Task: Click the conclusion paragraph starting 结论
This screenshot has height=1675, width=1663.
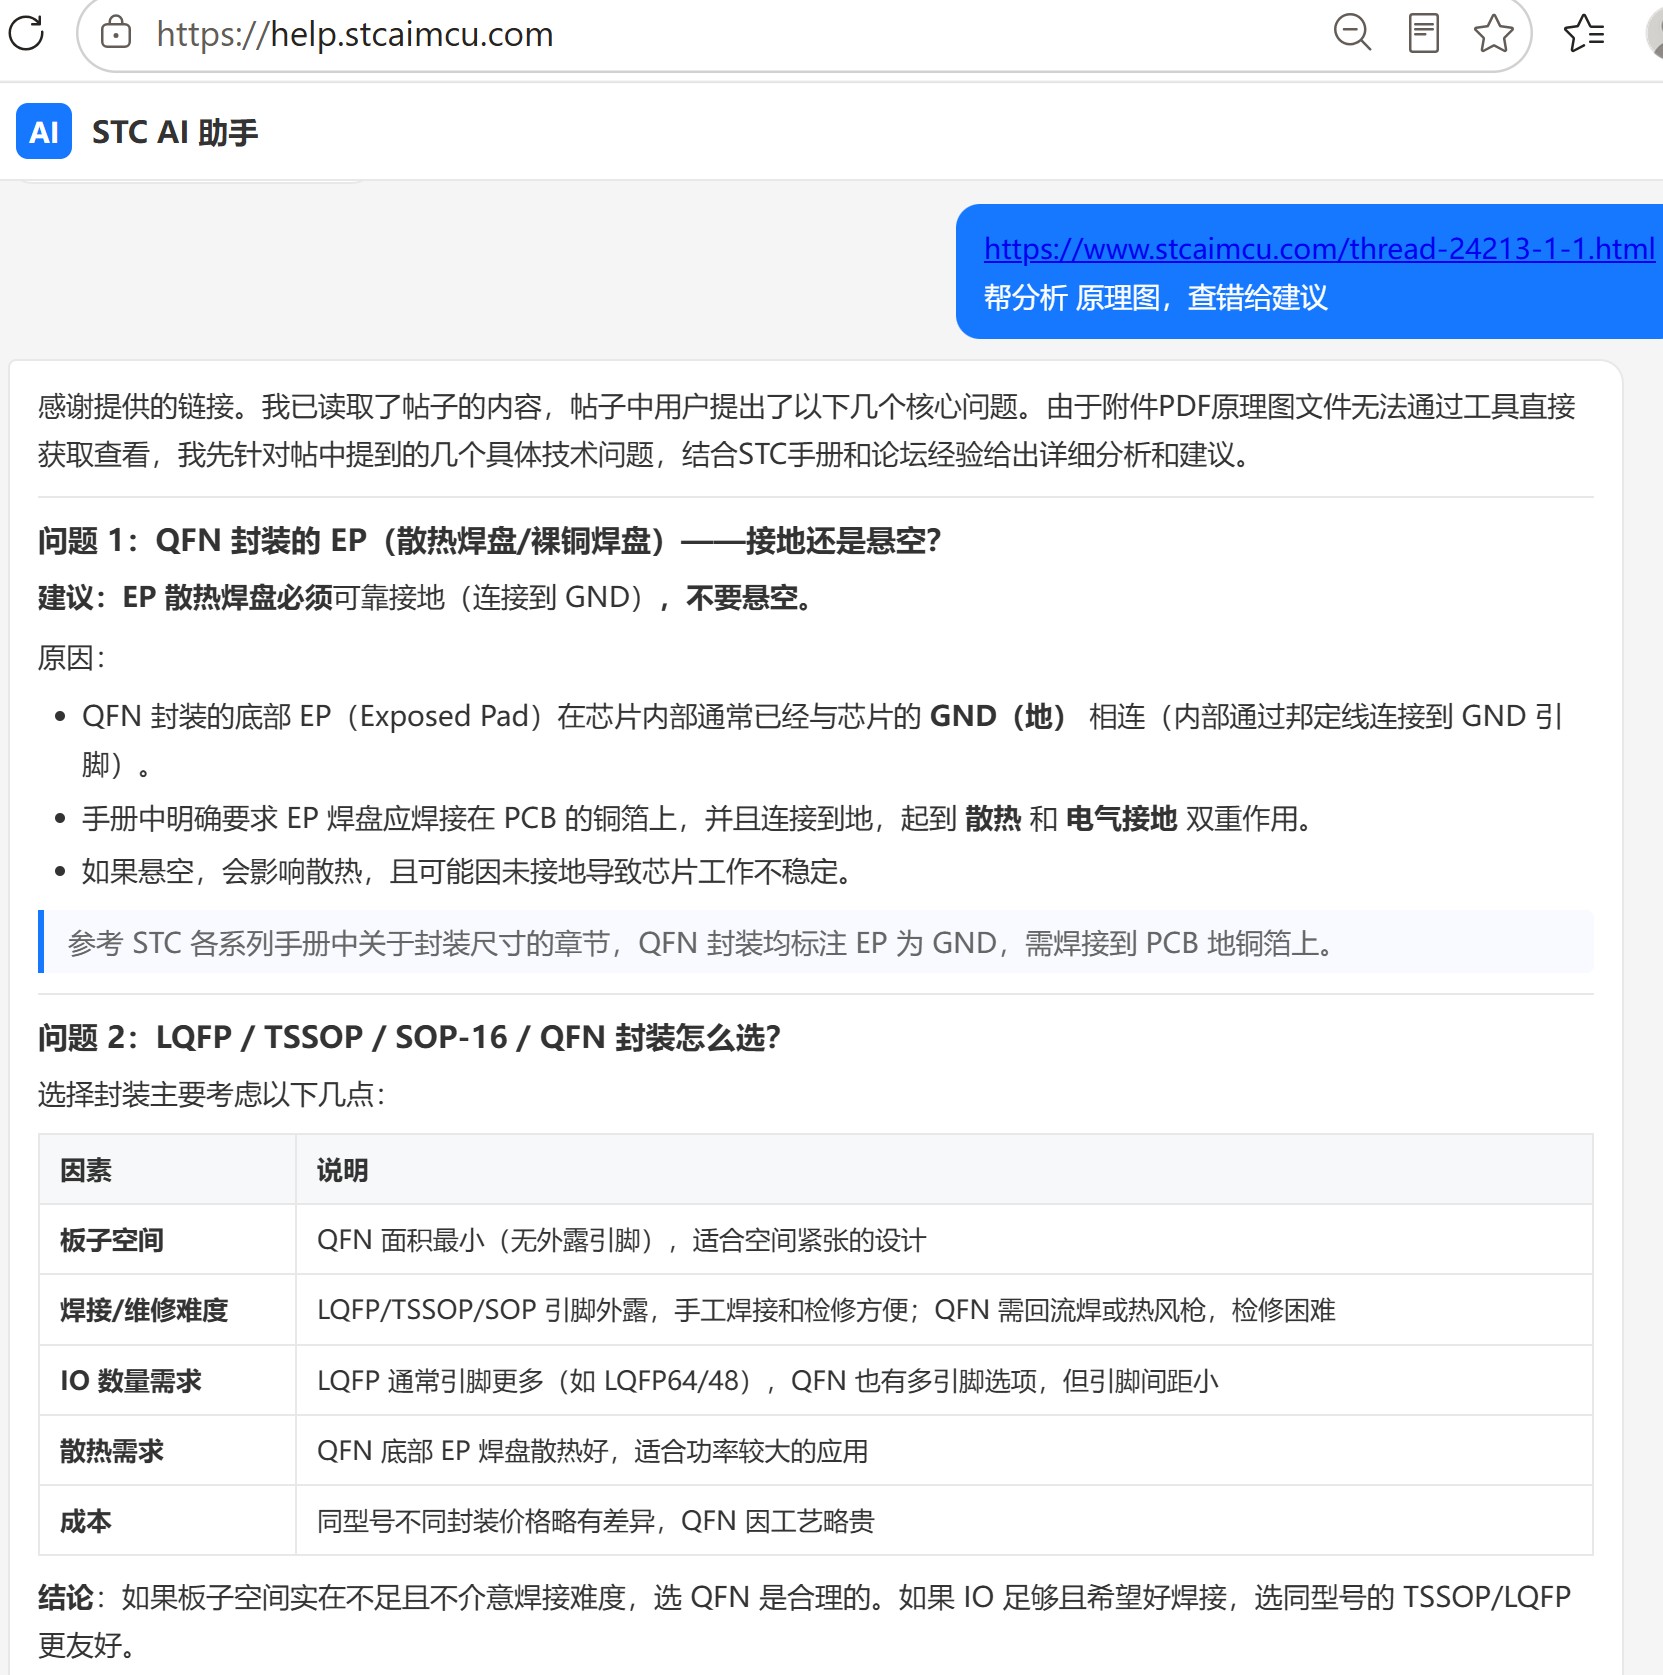Action: [805, 1621]
